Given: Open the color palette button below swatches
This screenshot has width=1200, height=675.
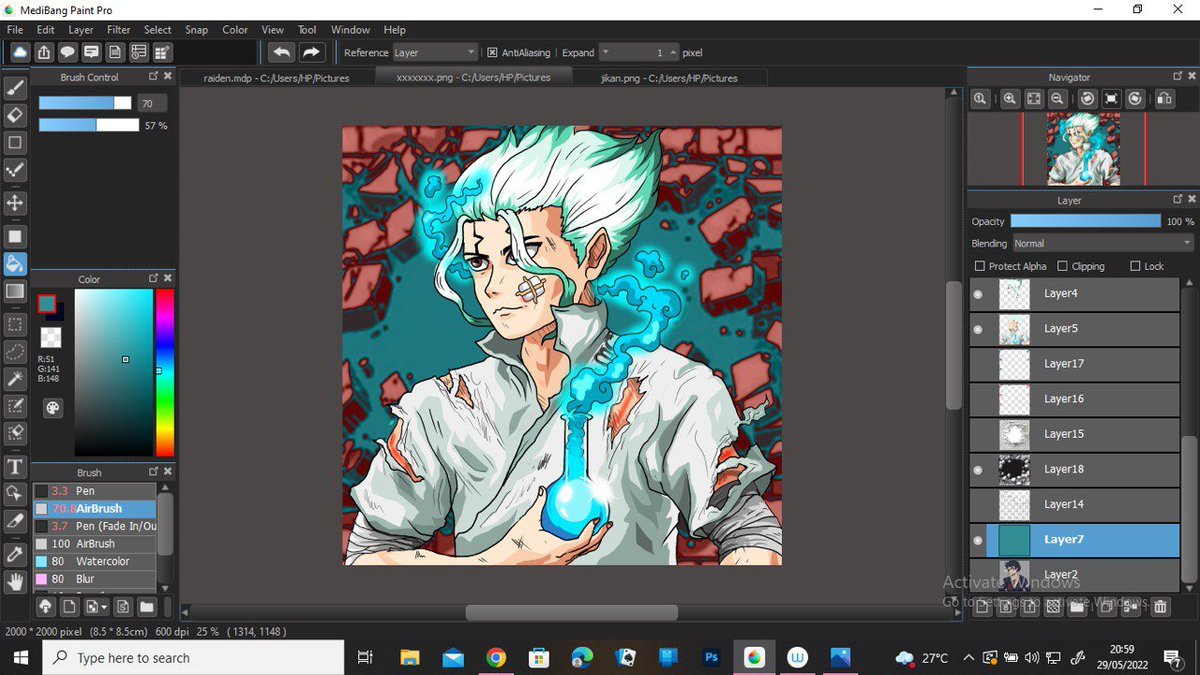Looking at the screenshot, I should pos(52,408).
